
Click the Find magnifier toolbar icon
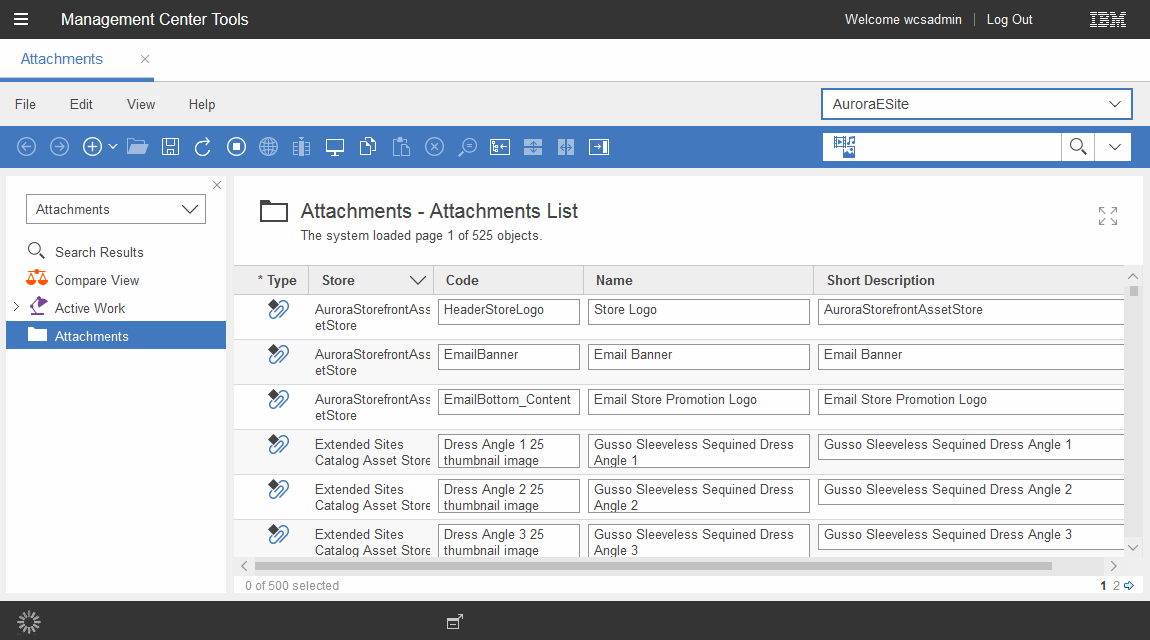467,147
